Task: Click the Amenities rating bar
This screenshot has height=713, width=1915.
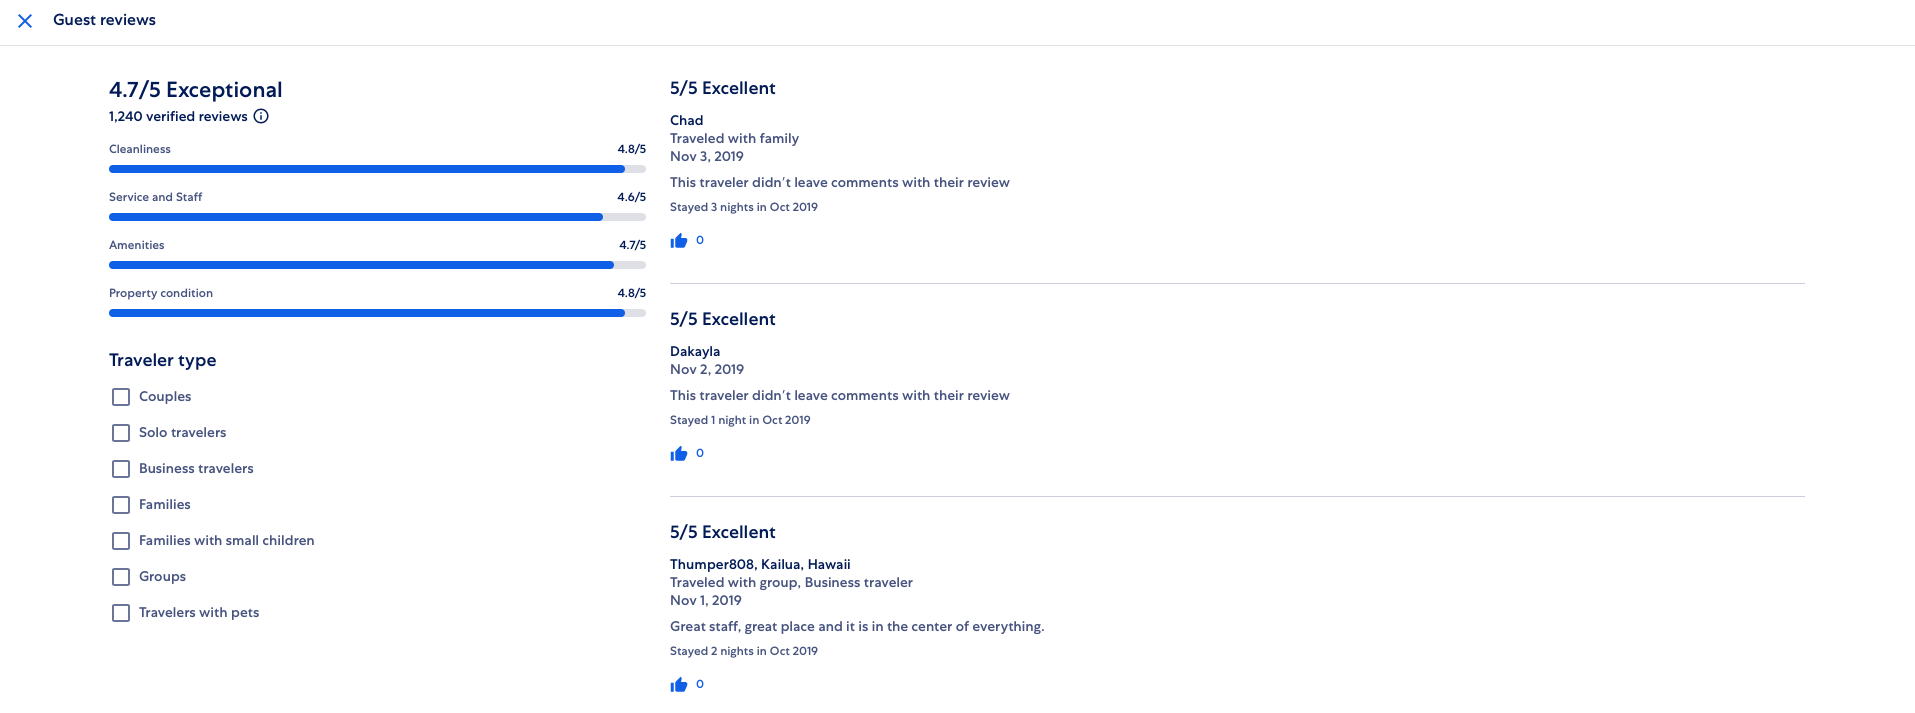Action: [377, 265]
